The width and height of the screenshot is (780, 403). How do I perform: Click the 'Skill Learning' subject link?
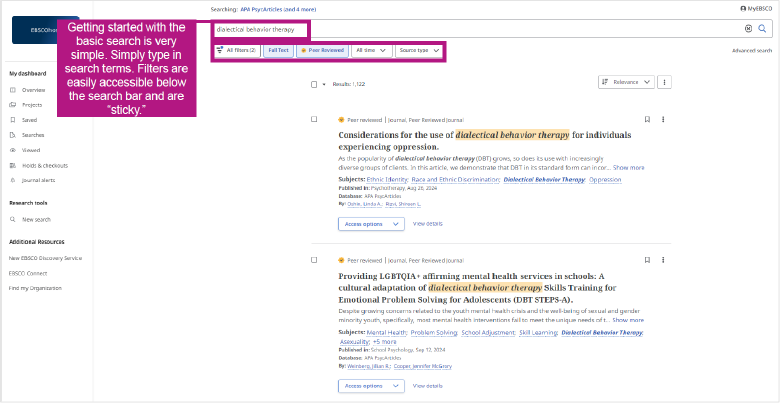click(x=538, y=332)
